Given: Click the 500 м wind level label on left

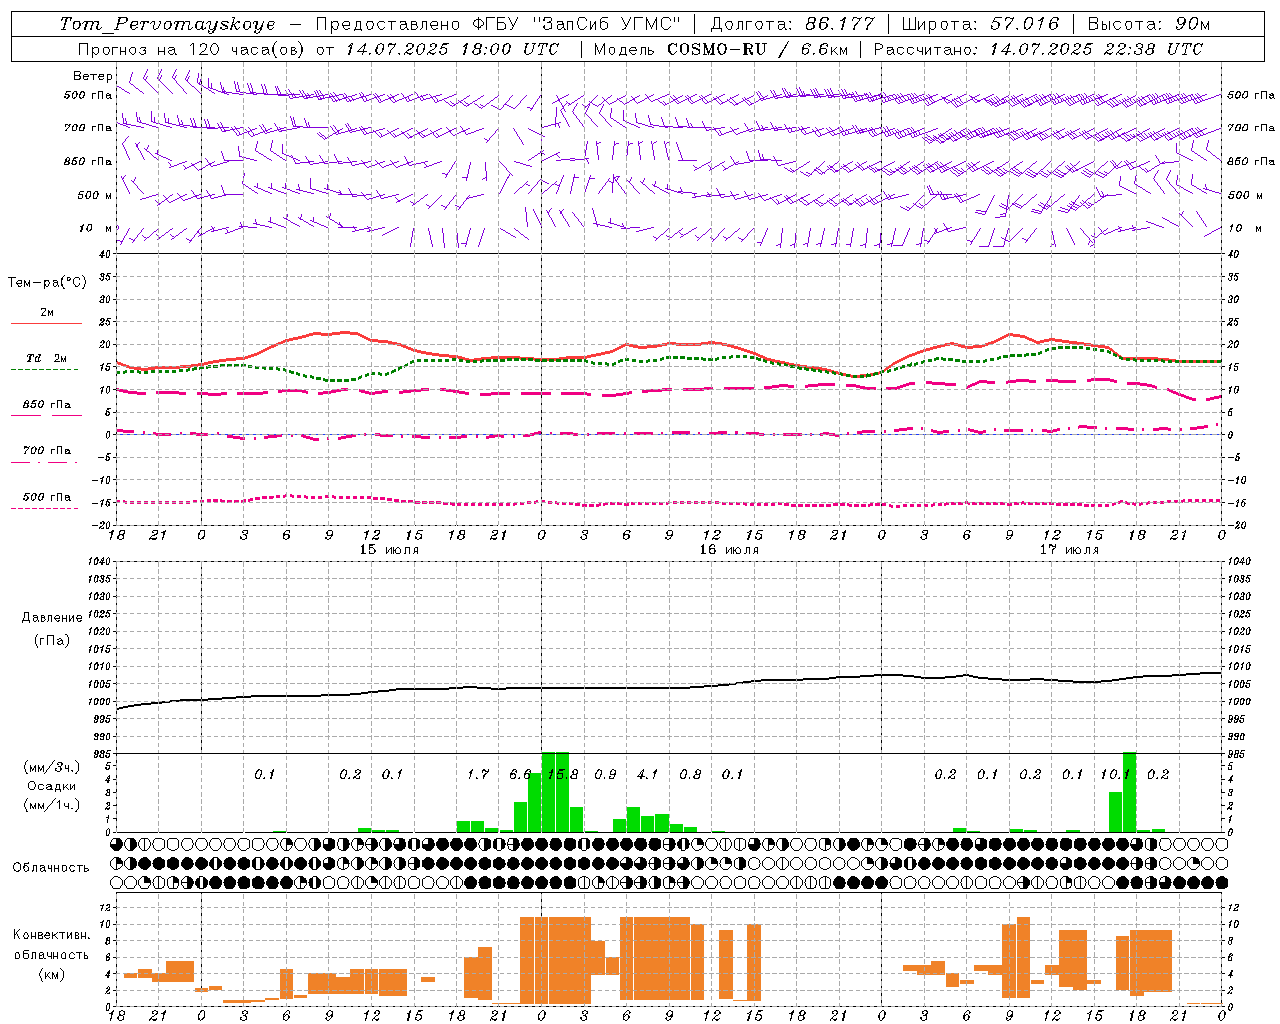Looking at the screenshot, I should pyautogui.click(x=95, y=195).
